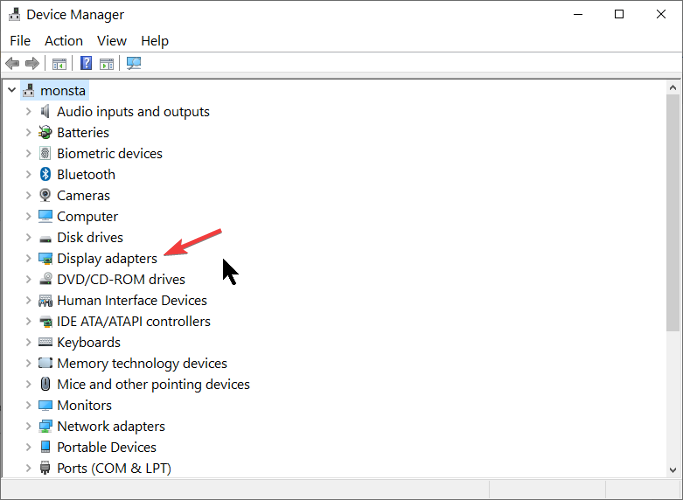The height and width of the screenshot is (500, 683).
Task: Click the Bluetooth device category icon
Action: tap(45, 174)
